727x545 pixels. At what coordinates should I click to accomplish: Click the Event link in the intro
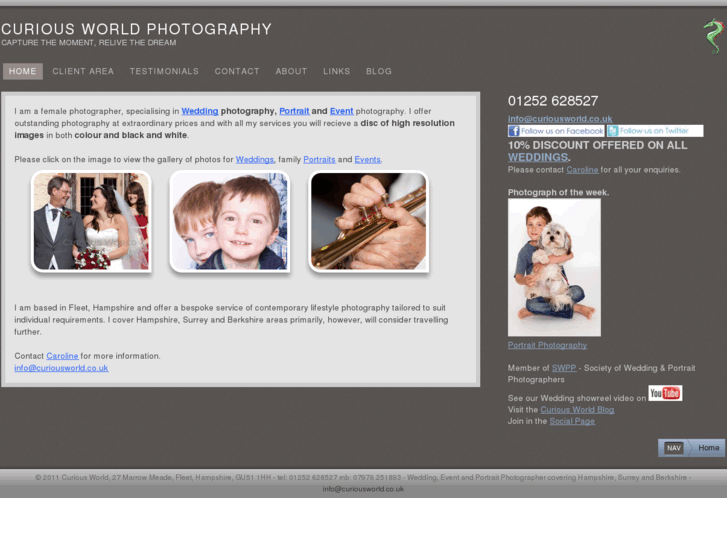coord(341,111)
